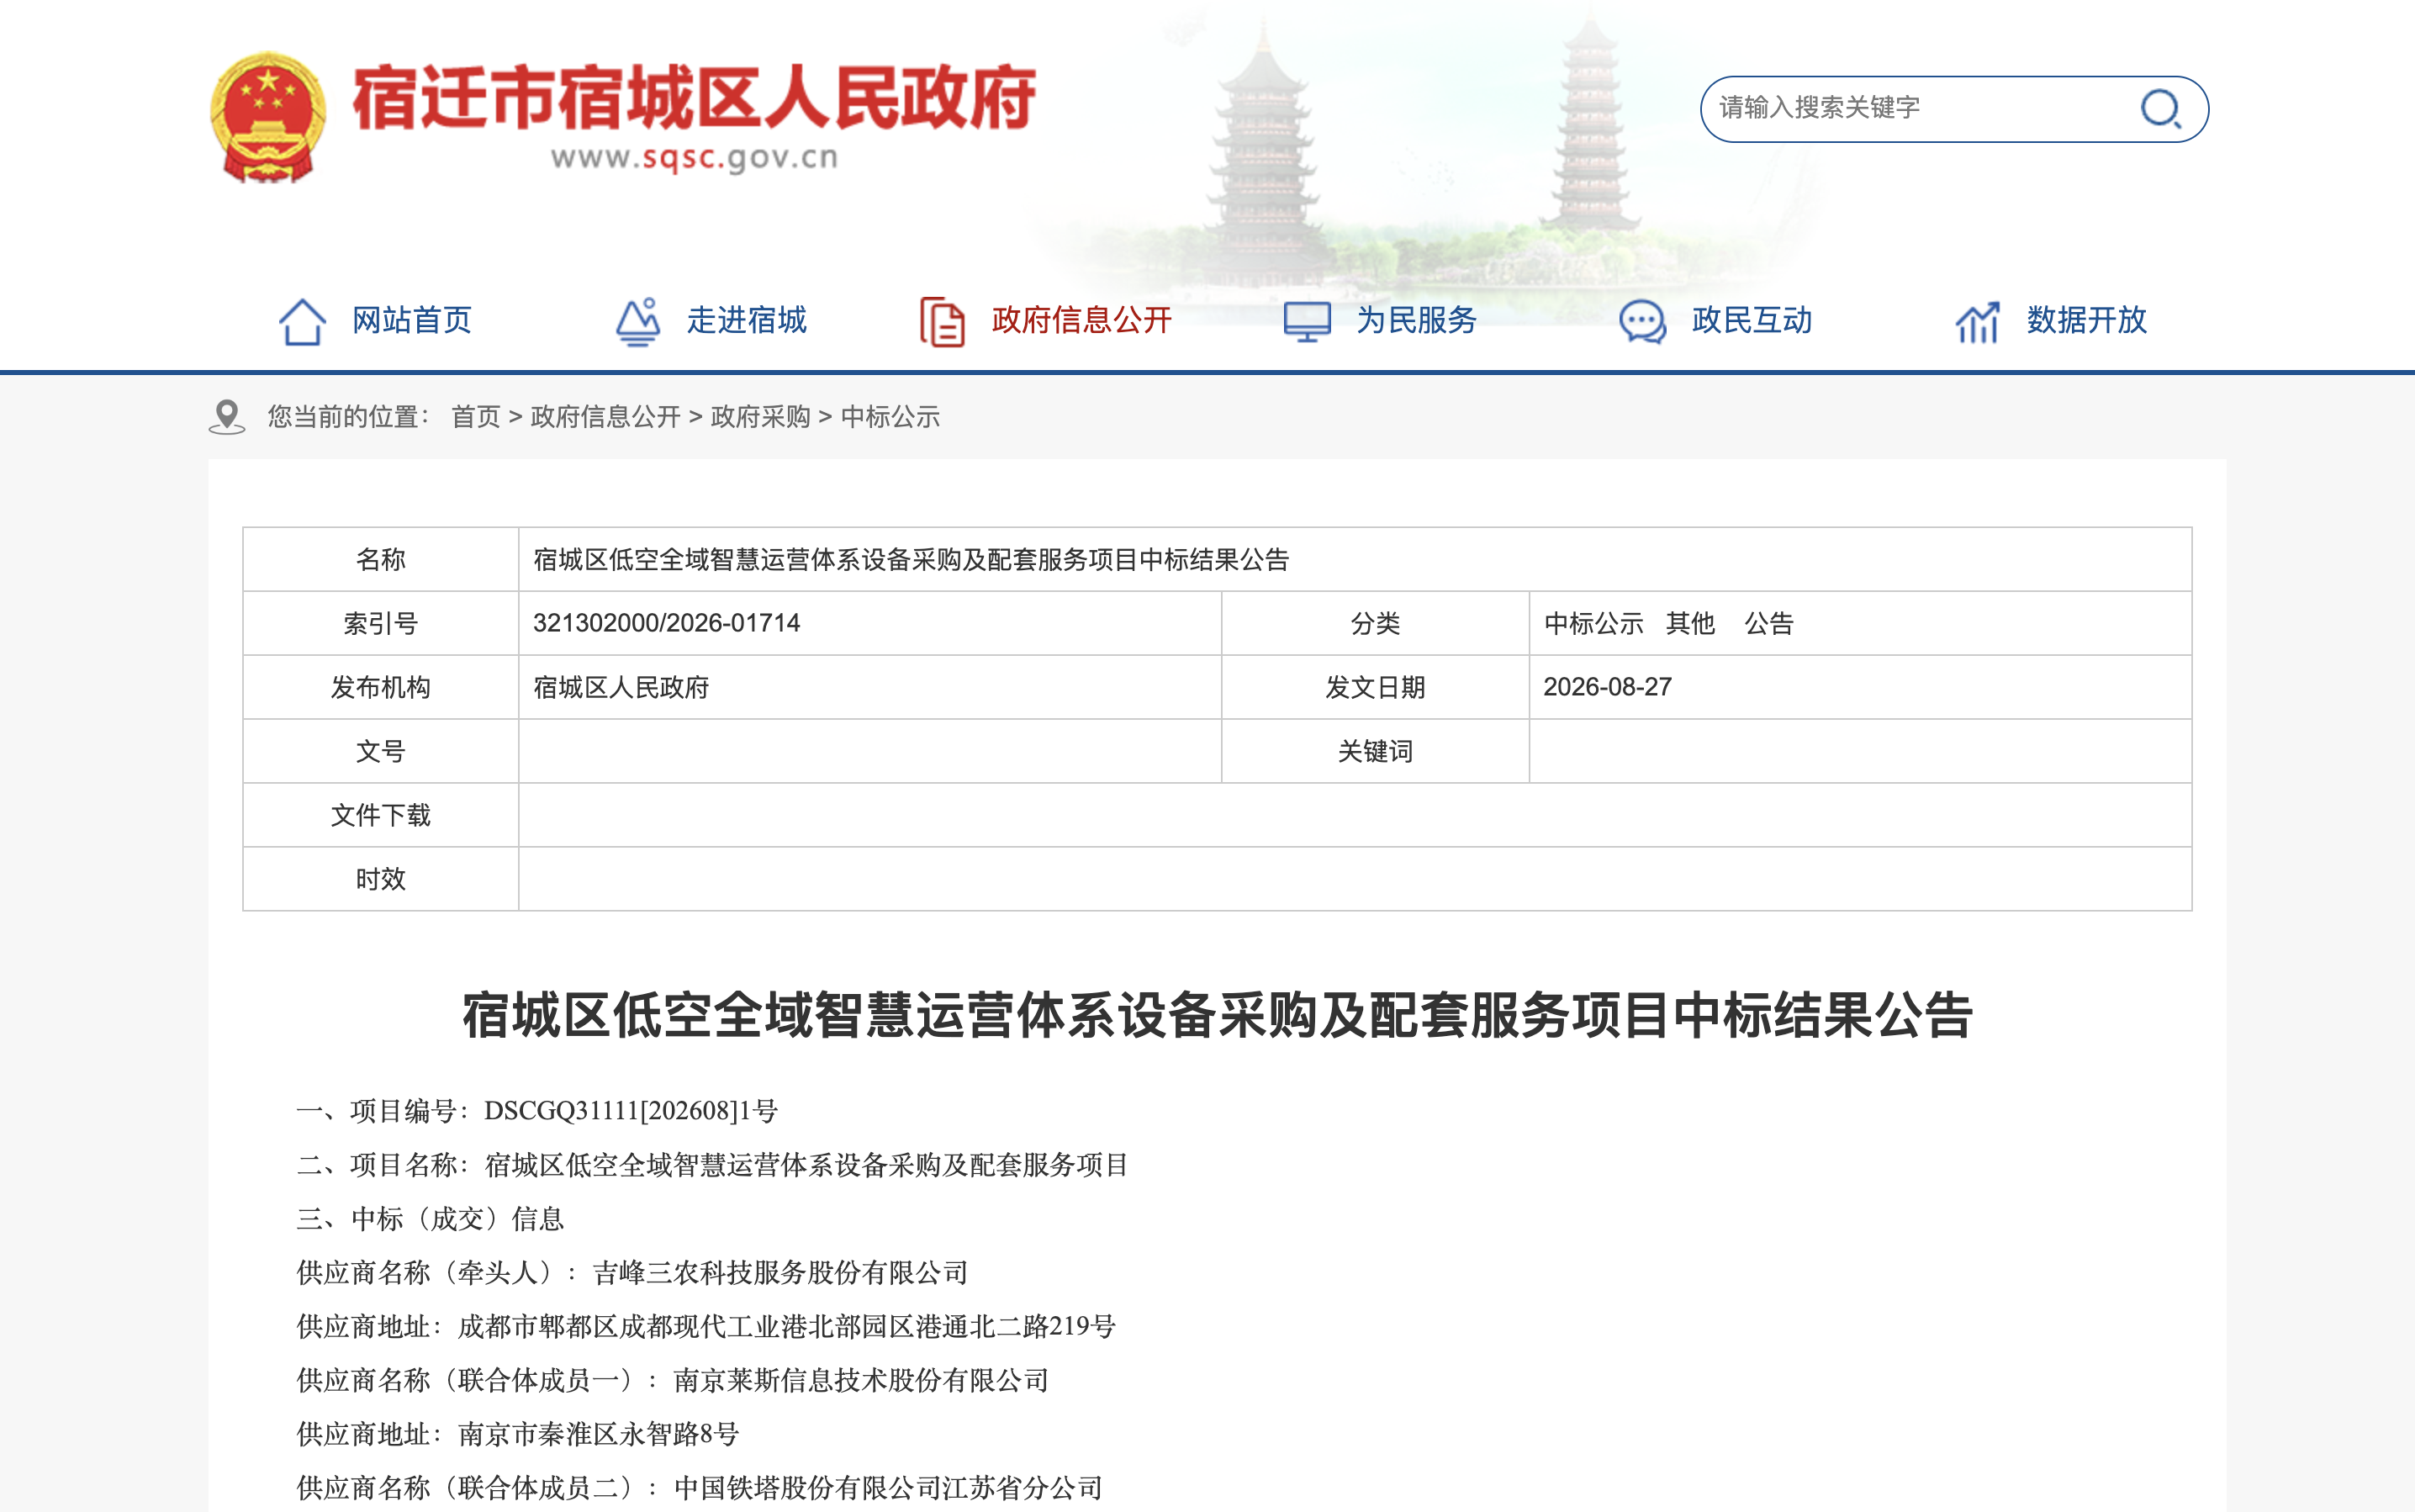Click the location pin icon in breadcrumb
The image size is (2415, 1512).
click(x=227, y=417)
